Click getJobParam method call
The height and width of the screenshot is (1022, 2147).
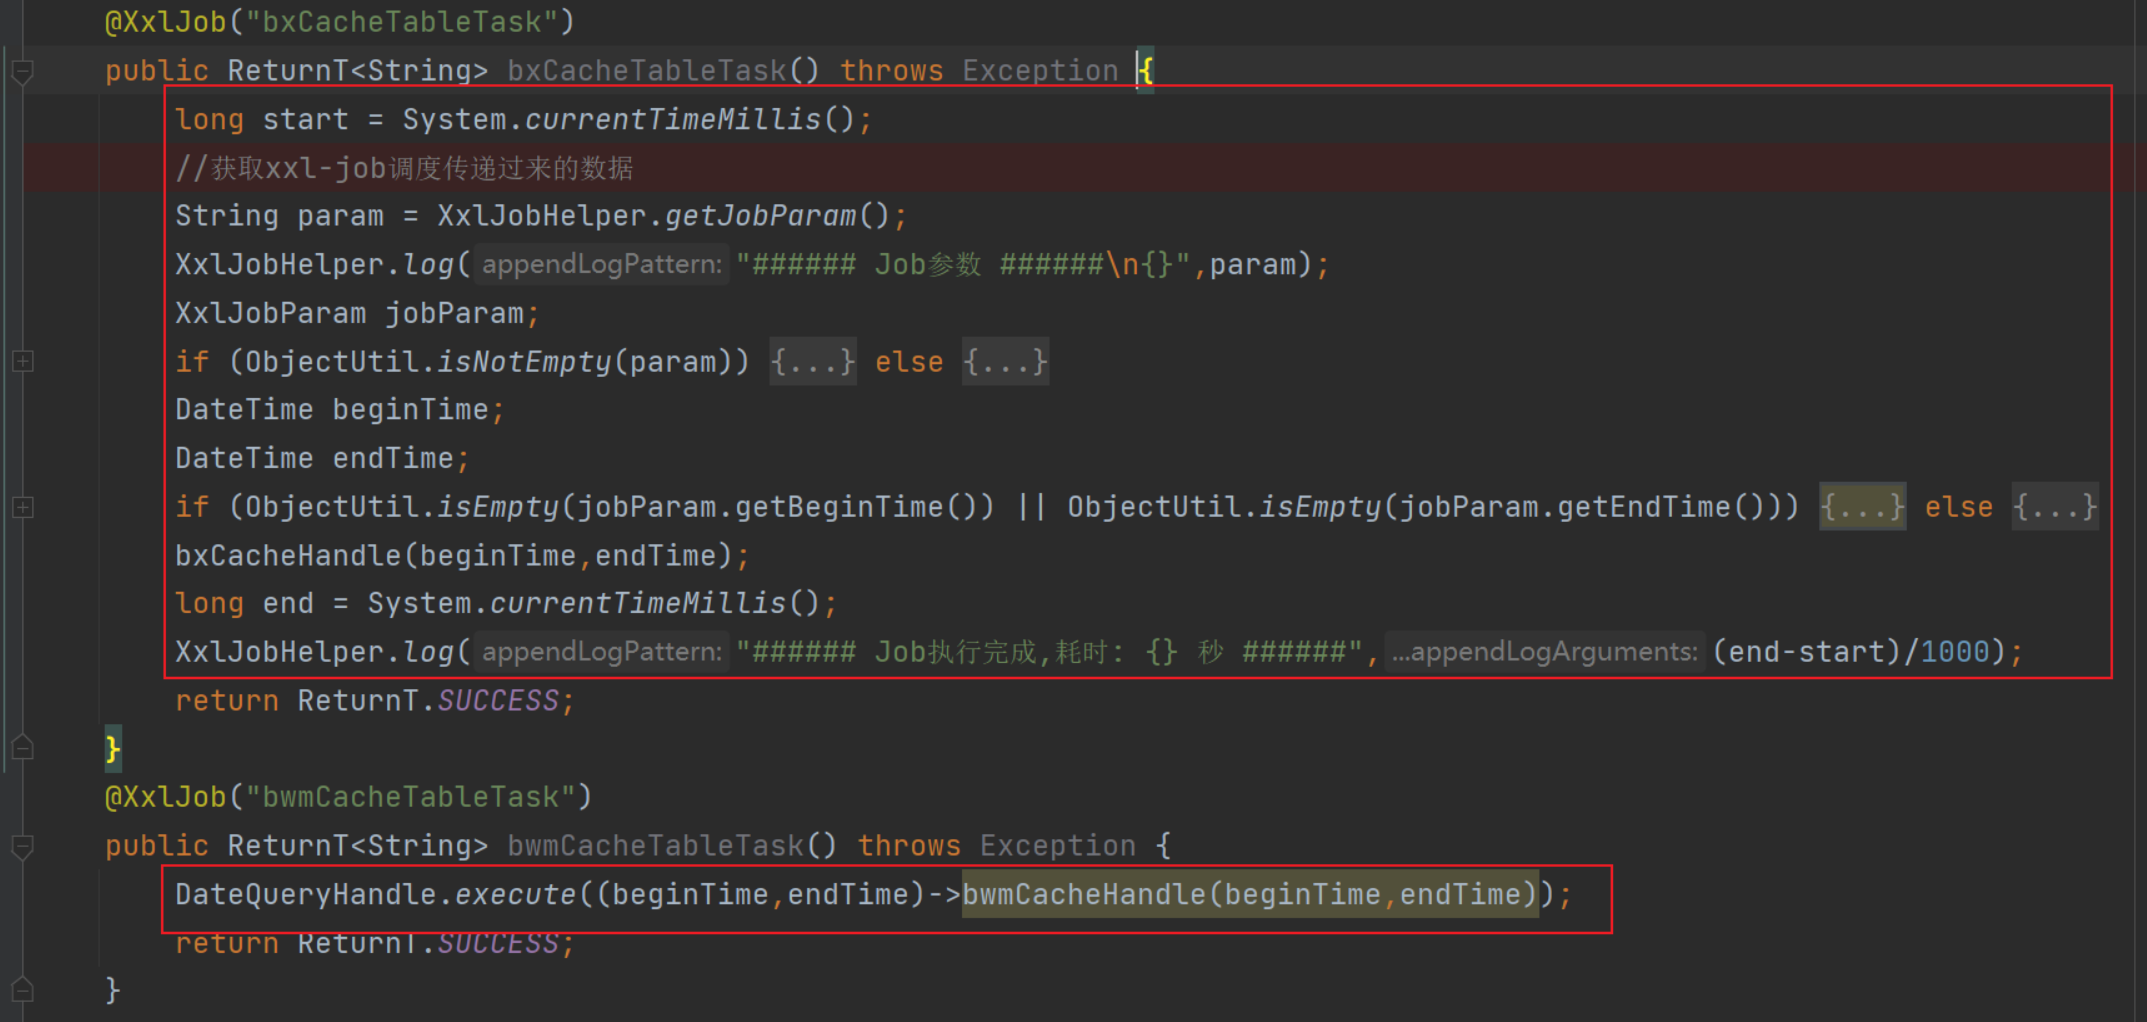(760, 216)
